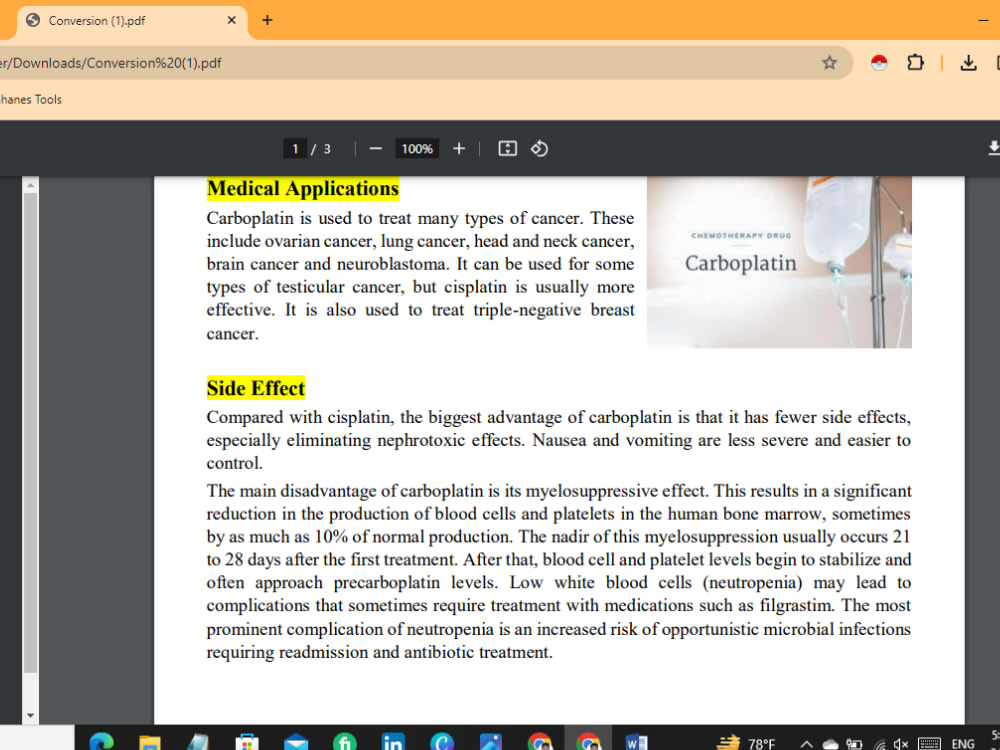The image size is (1000, 750).
Task: Open the Pokeball extension icon
Action: click(879, 62)
